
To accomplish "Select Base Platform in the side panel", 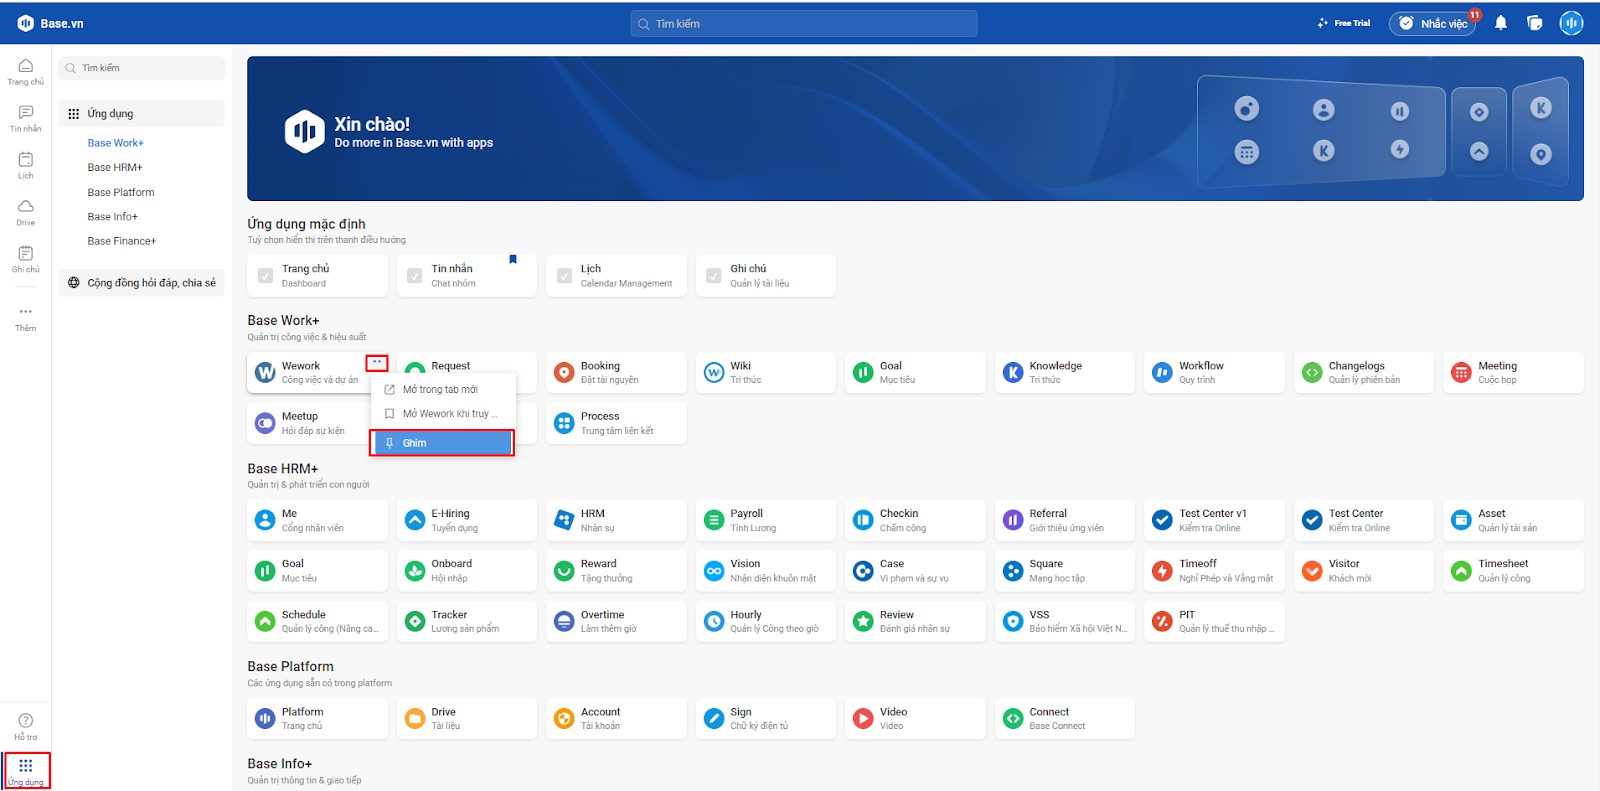I will [x=121, y=192].
